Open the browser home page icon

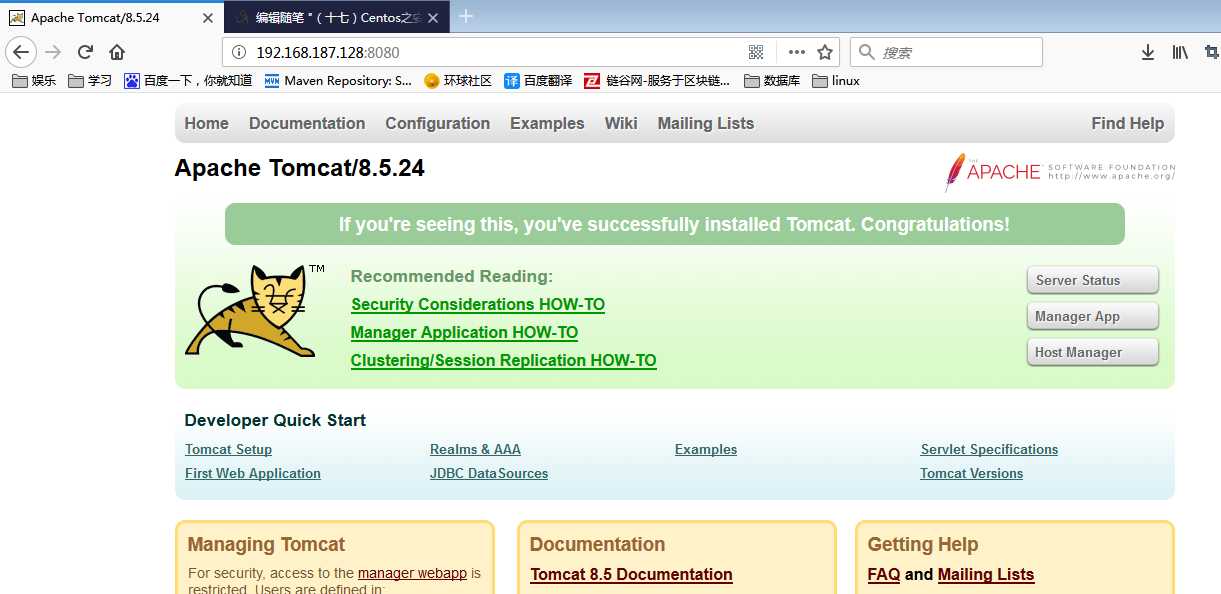[x=117, y=52]
